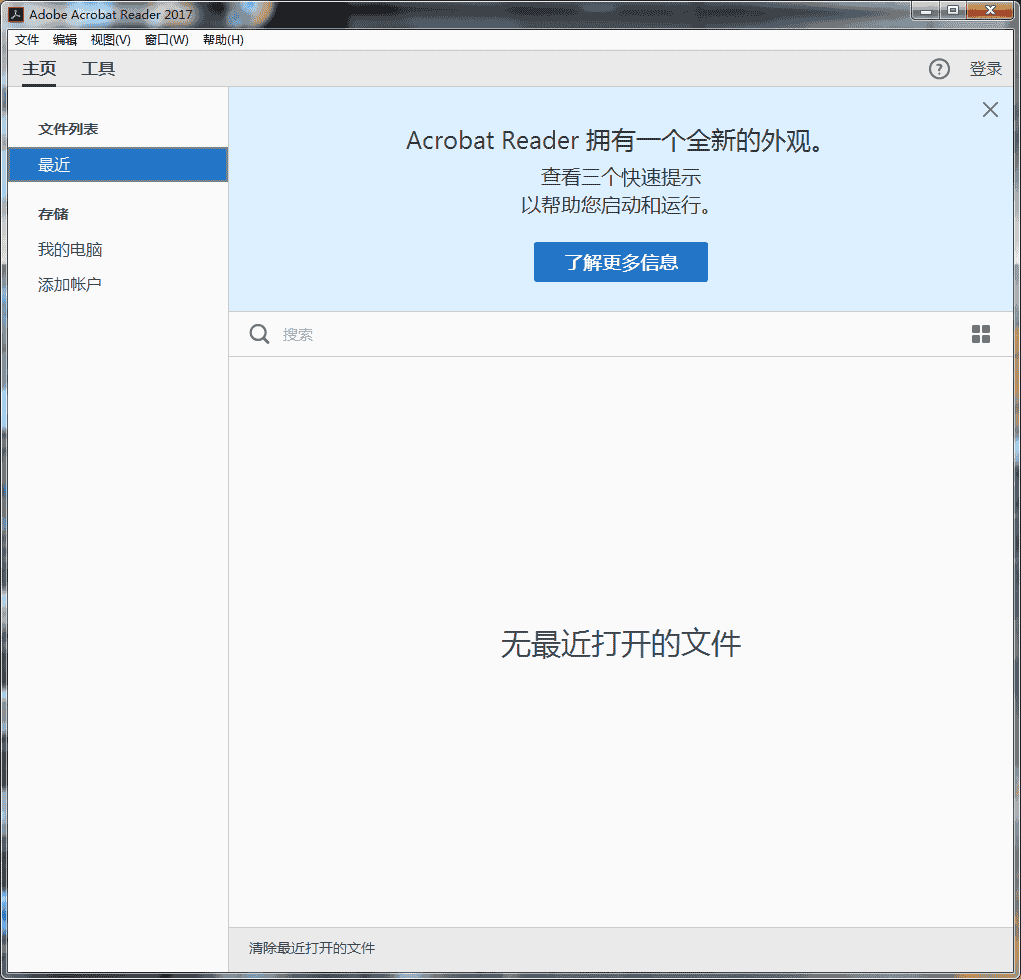Select 我的电脑 under storage
The height and width of the screenshot is (980, 1021).
tap(70, 250)
